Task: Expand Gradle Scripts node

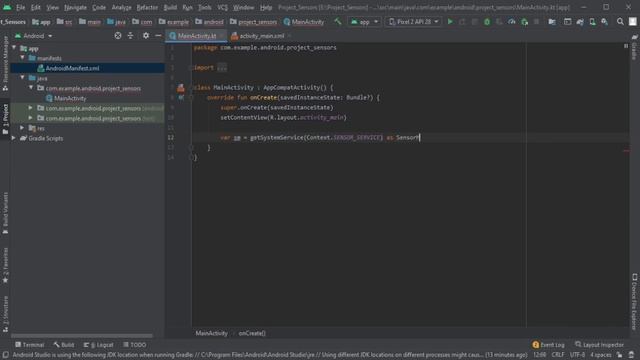Action: click(x=14, y=138)
